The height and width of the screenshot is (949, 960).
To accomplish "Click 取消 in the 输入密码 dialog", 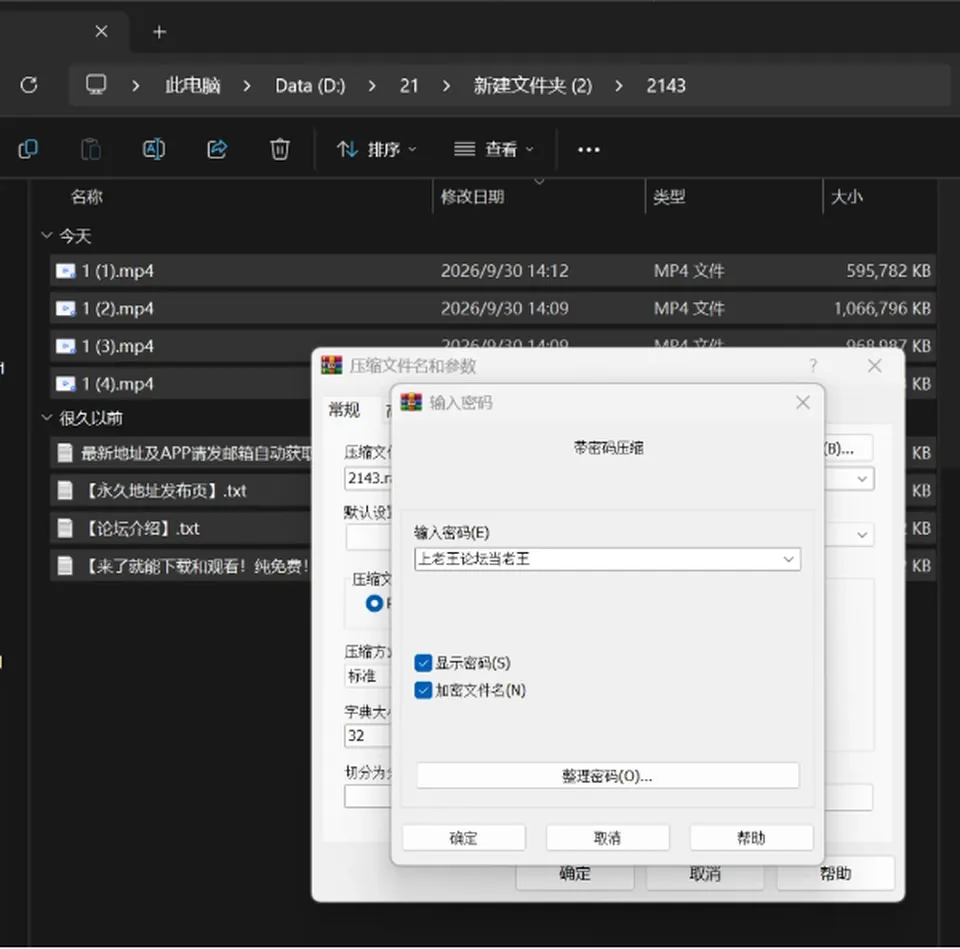I will click(x=607, y=838).
